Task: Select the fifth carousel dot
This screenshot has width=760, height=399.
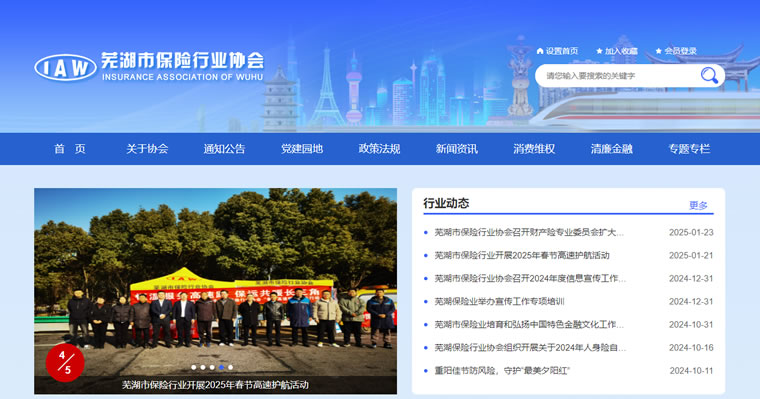Action: pos(230,367)
